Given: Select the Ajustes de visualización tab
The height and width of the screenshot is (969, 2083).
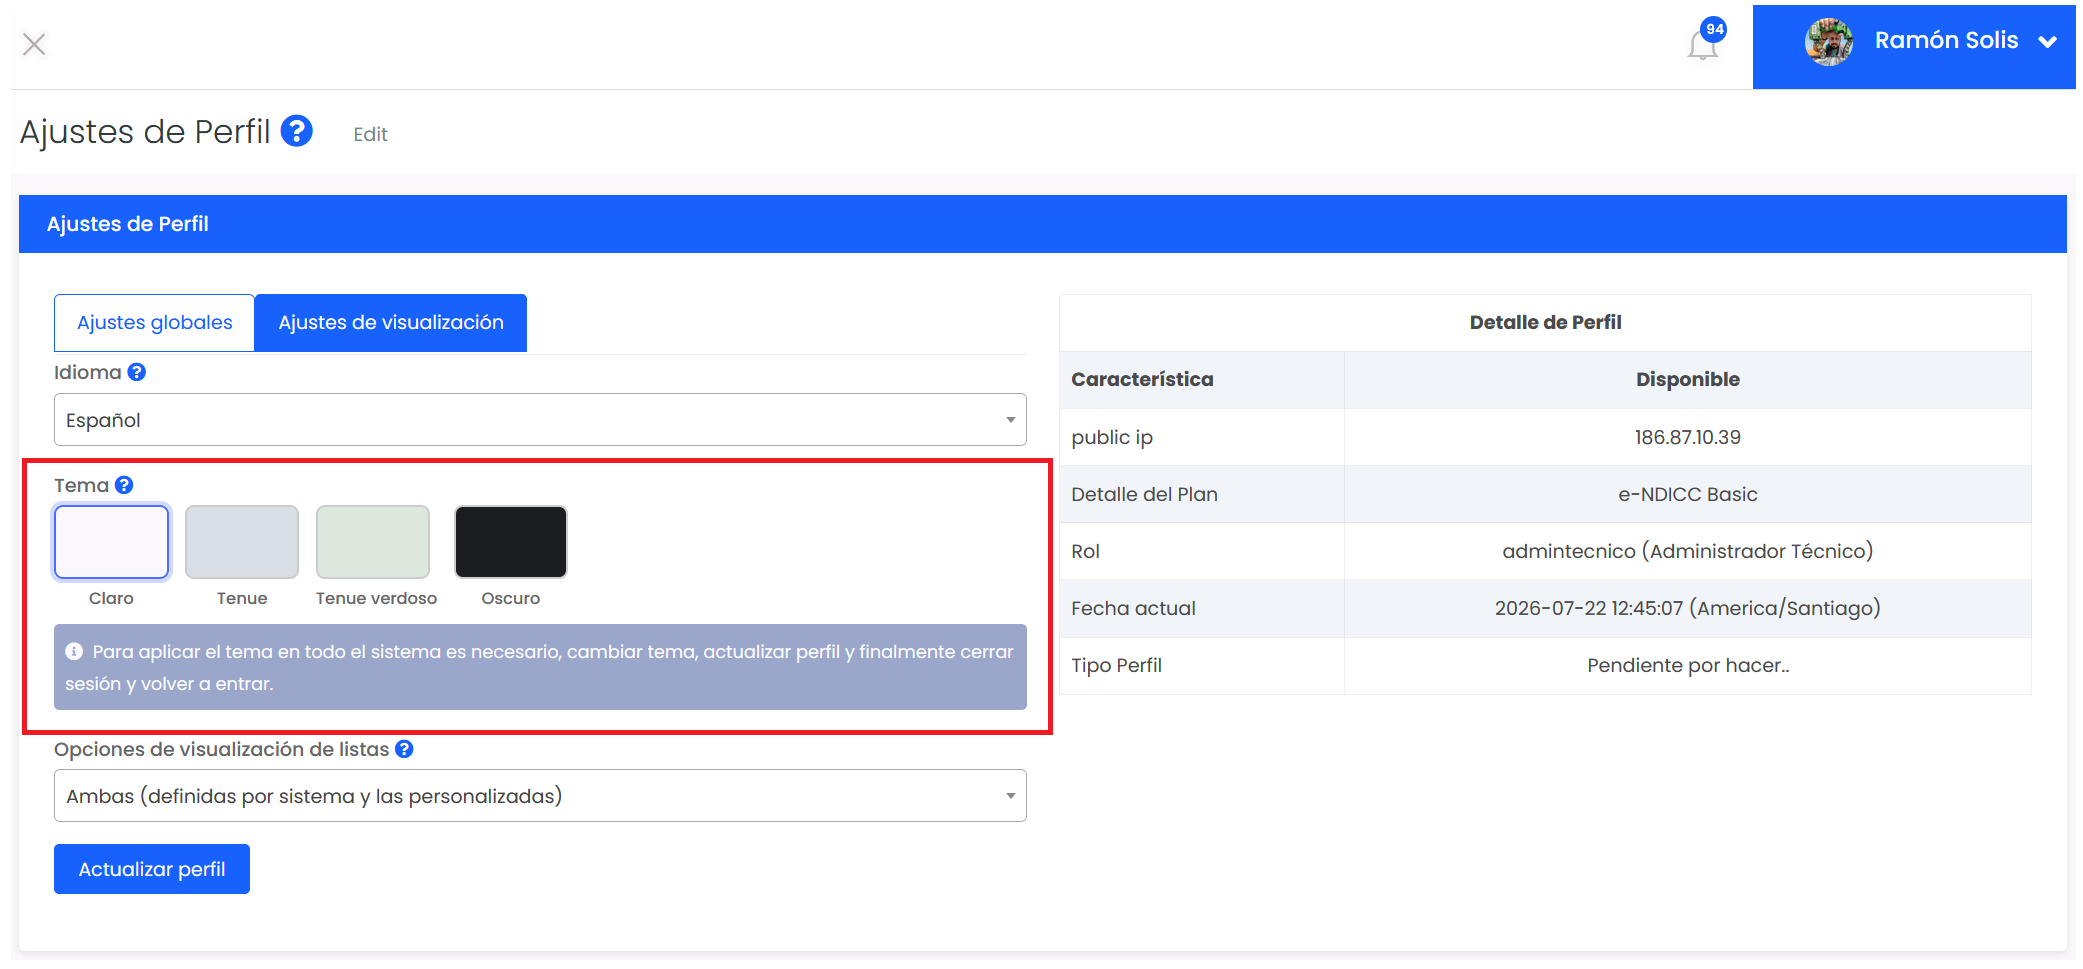Looking at the screenshot, I should coord(391,323).
